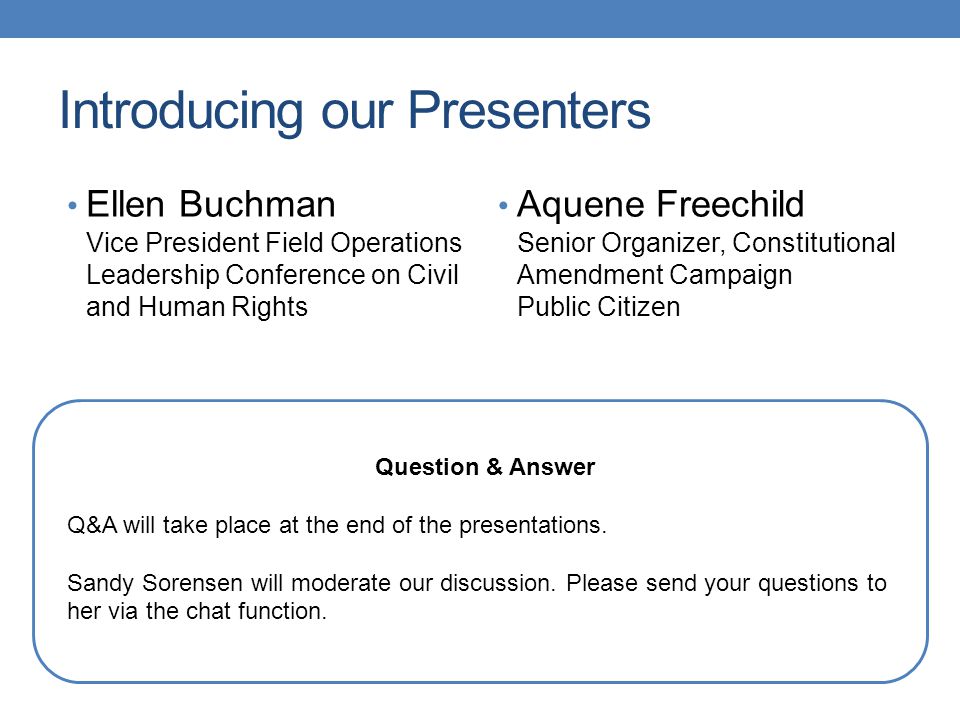Click the 'Public Citizen' organization text

pyautogui.click(x=599, y=307)
